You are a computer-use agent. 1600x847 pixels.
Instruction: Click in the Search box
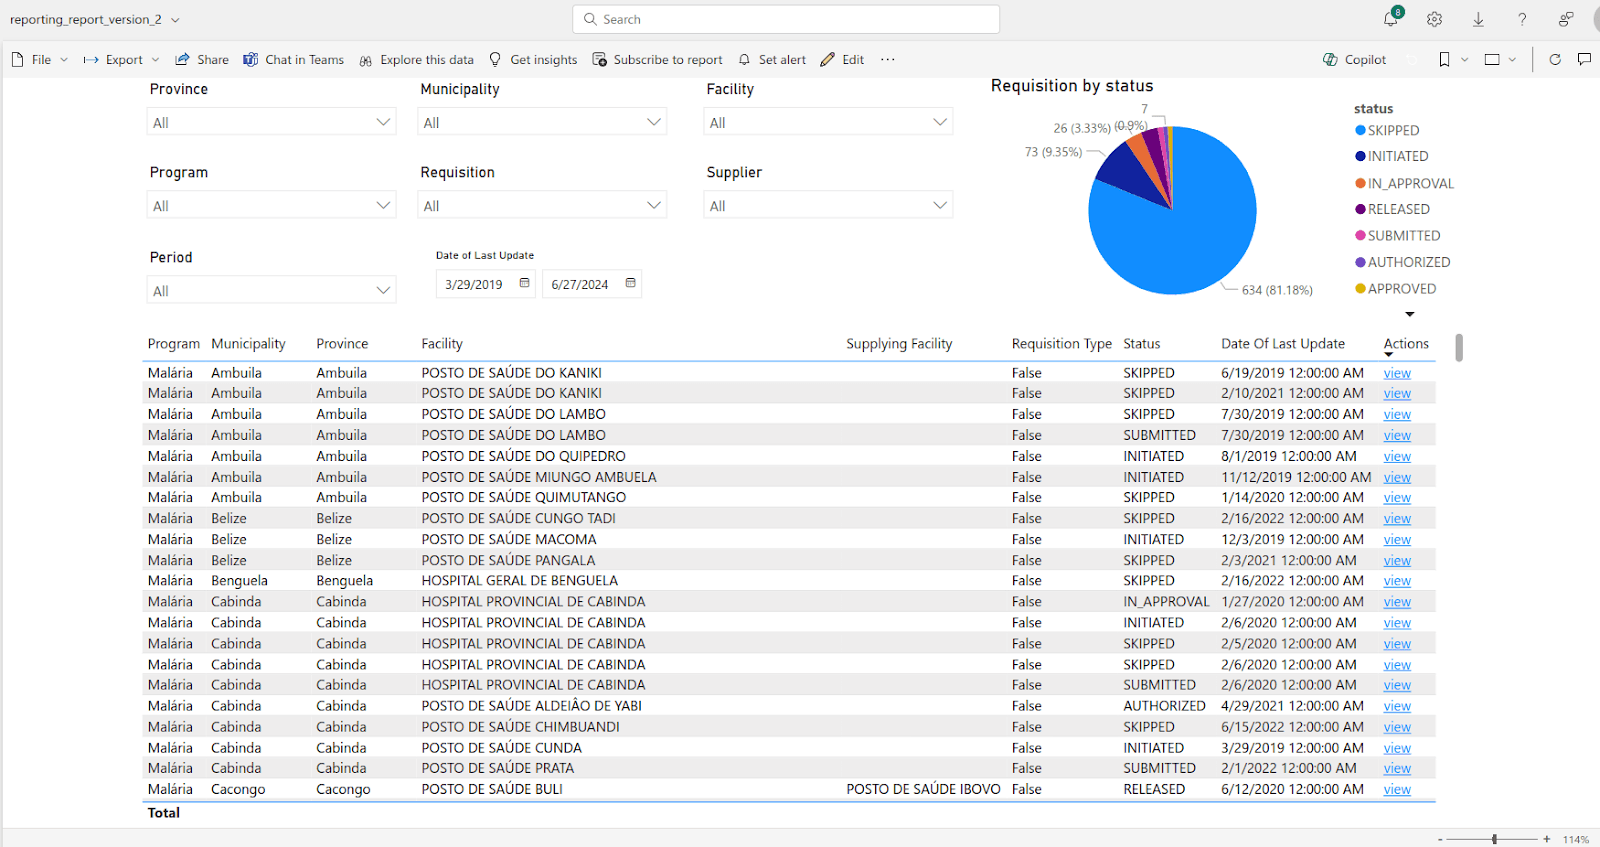pyautogui.click(x=786, y=19)
